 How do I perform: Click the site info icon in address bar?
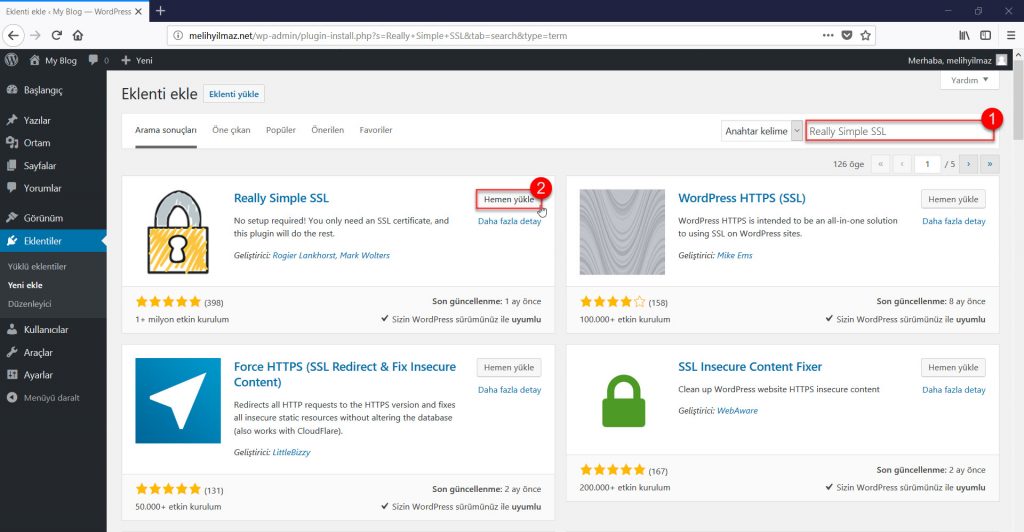coord(178,36)
